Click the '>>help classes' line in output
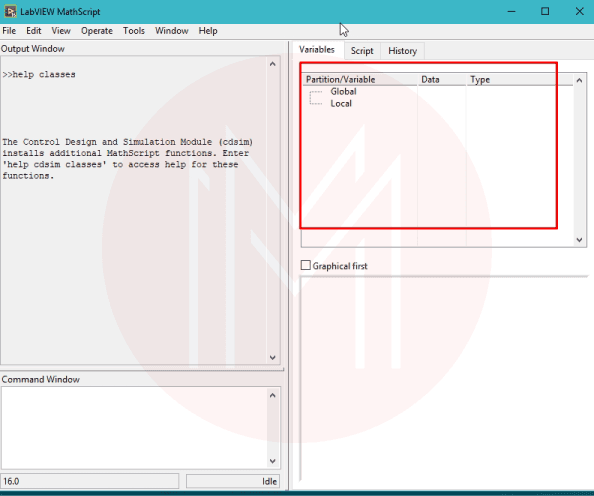The width and height of the screenshot is (594, 496). [x=39, y=74]
